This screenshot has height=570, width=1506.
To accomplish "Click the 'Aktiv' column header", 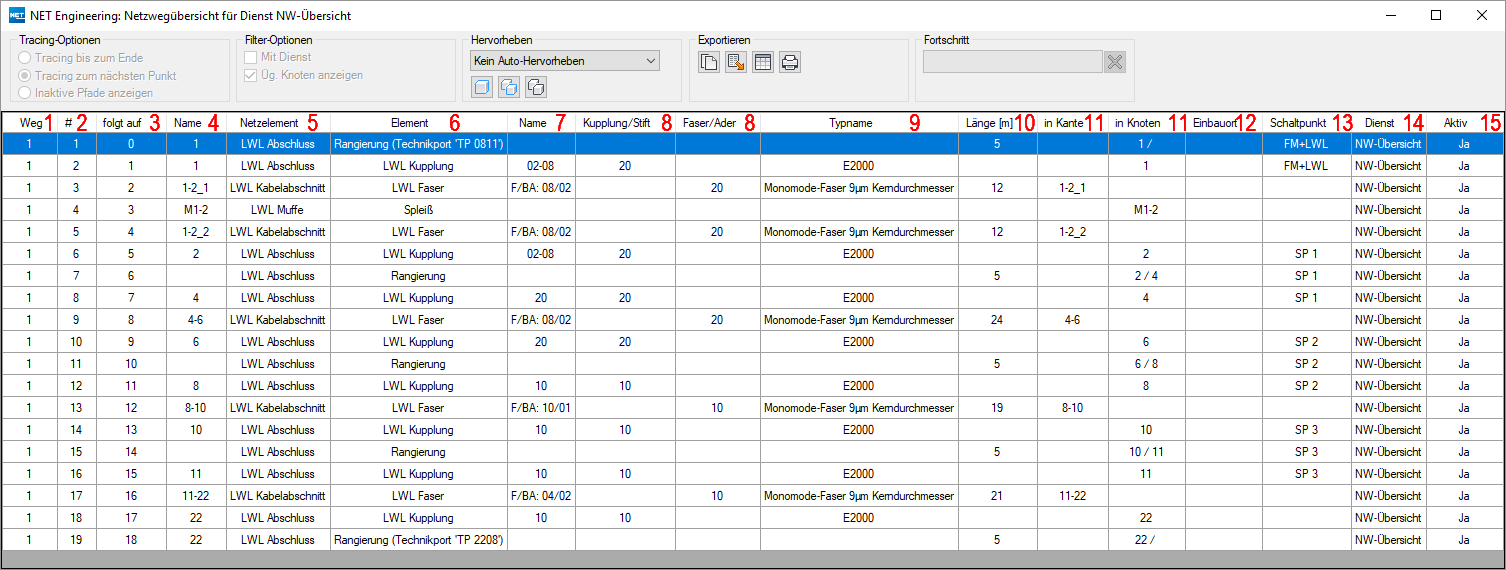I will [x=1464, y=122].
